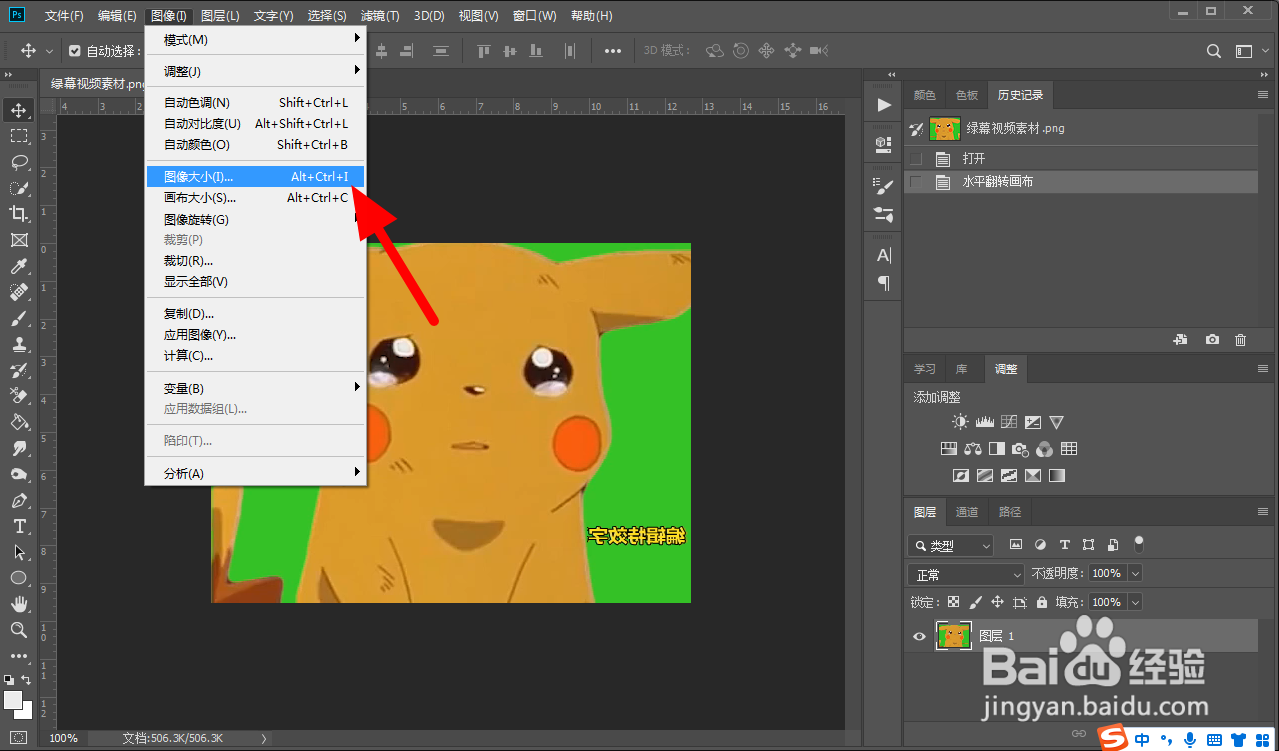The height and width of the screenshot is (751, 1279).
Task: Select the Smudge tool
Action: (x=19, y=448)
